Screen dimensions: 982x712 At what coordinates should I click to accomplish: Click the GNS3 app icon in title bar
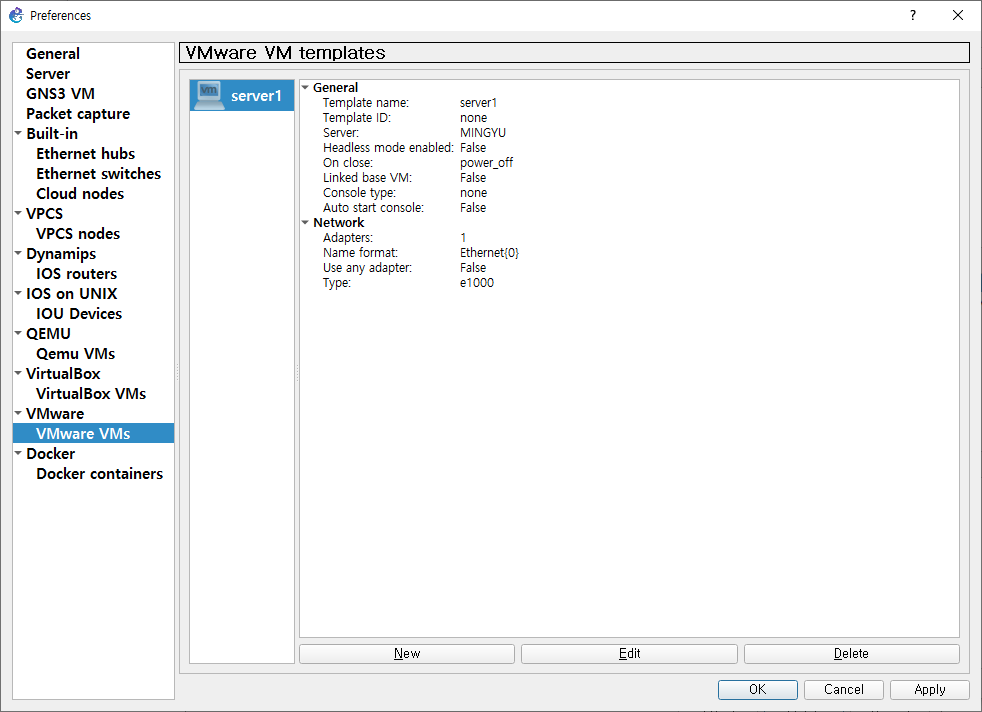point(16,15)
